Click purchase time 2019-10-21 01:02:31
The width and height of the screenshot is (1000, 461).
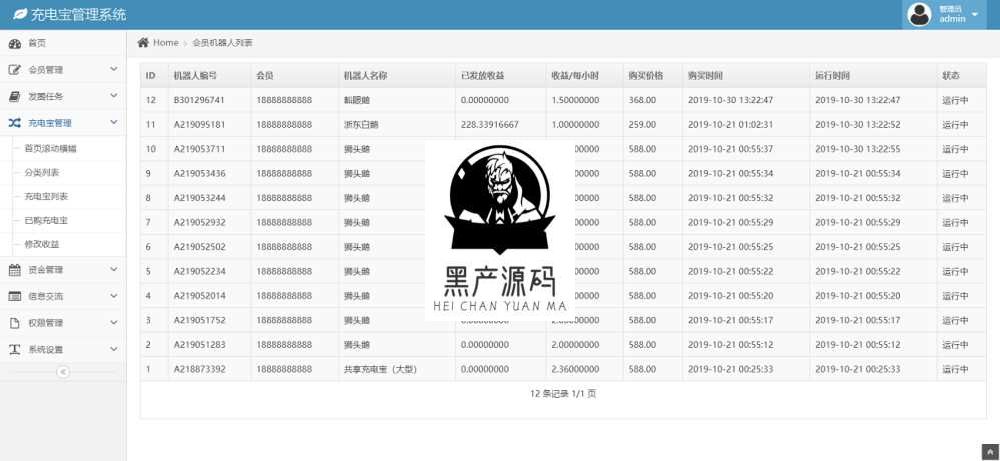(x=730, y=124)
